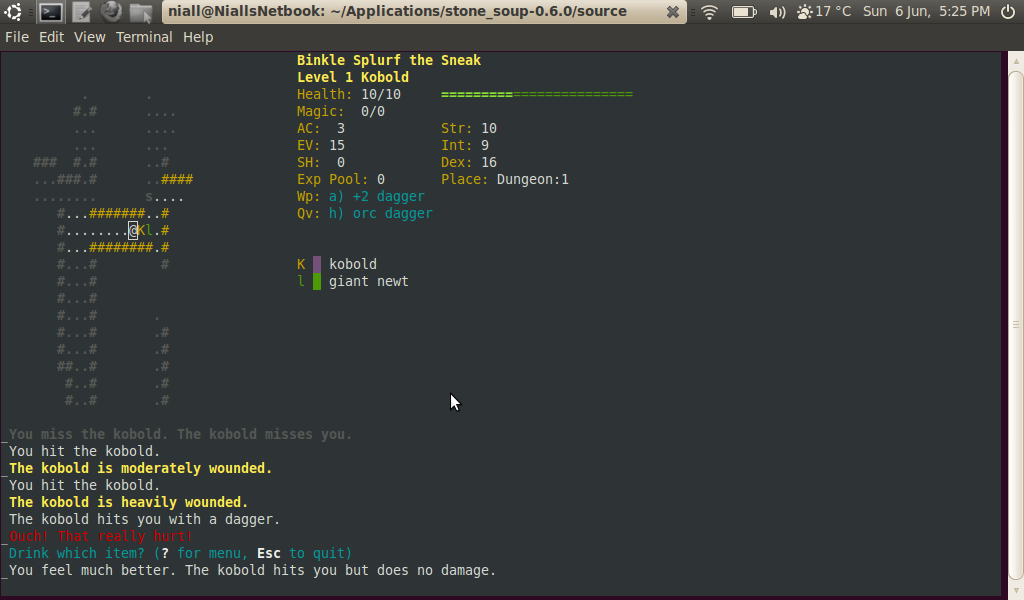Click the 'SH: 0' stat
Screen dimensions: 1024x600
click(321, 162)
